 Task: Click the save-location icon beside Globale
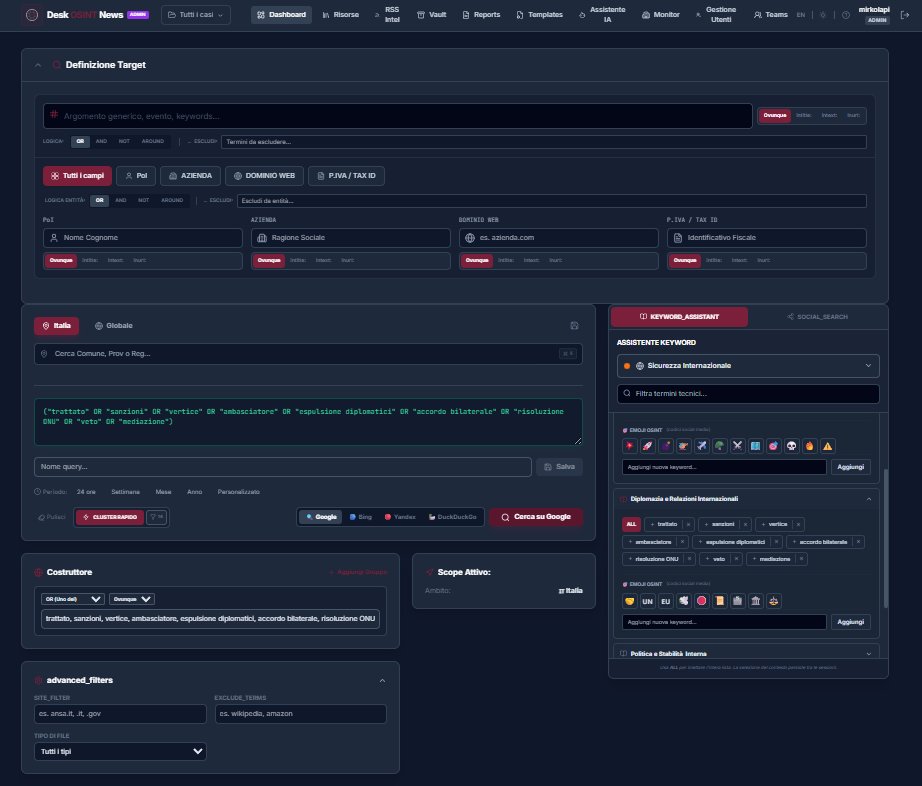pyautogui.click(x=574, y=326)
